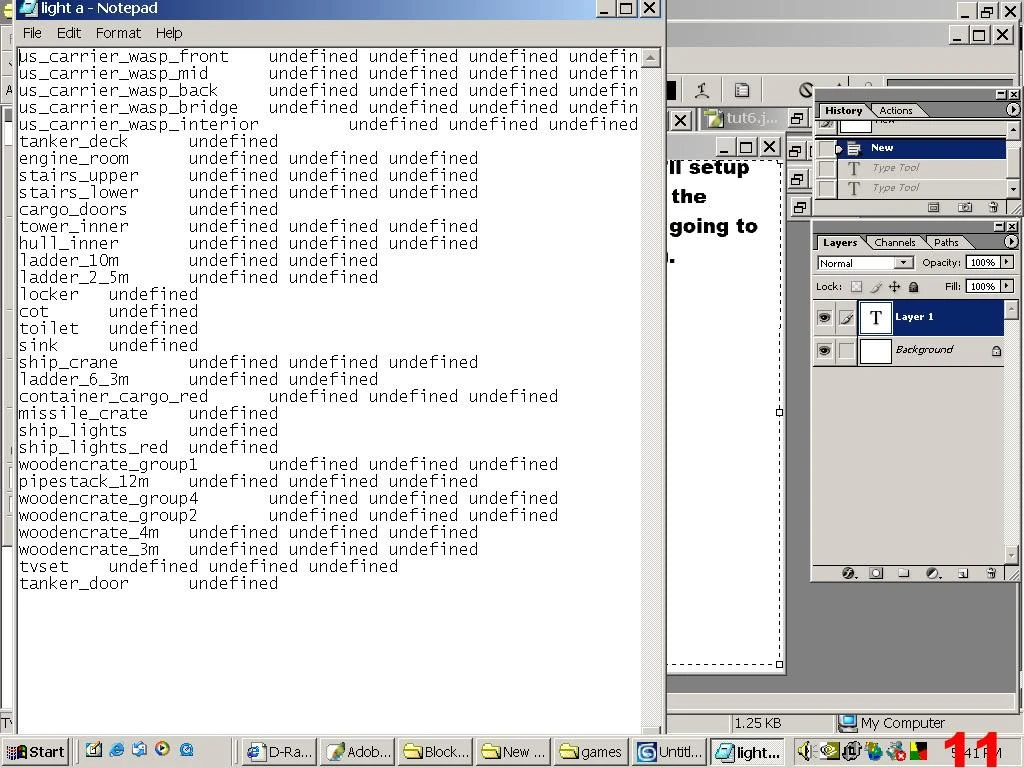Click the volume speaker tray icon
Screen dimensions: 1024x768
[x=805, y=752]
